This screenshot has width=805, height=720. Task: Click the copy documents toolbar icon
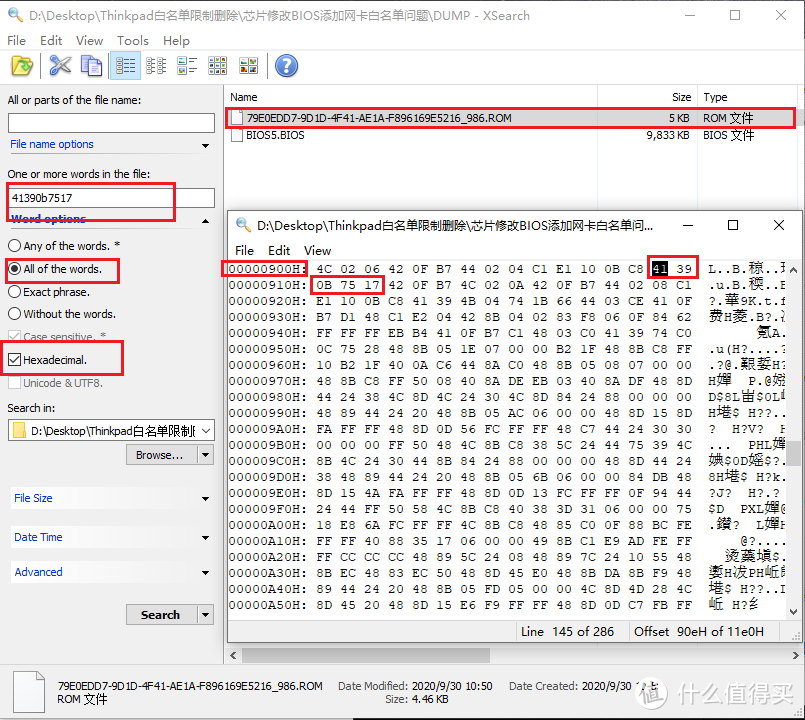coord(91,66)
